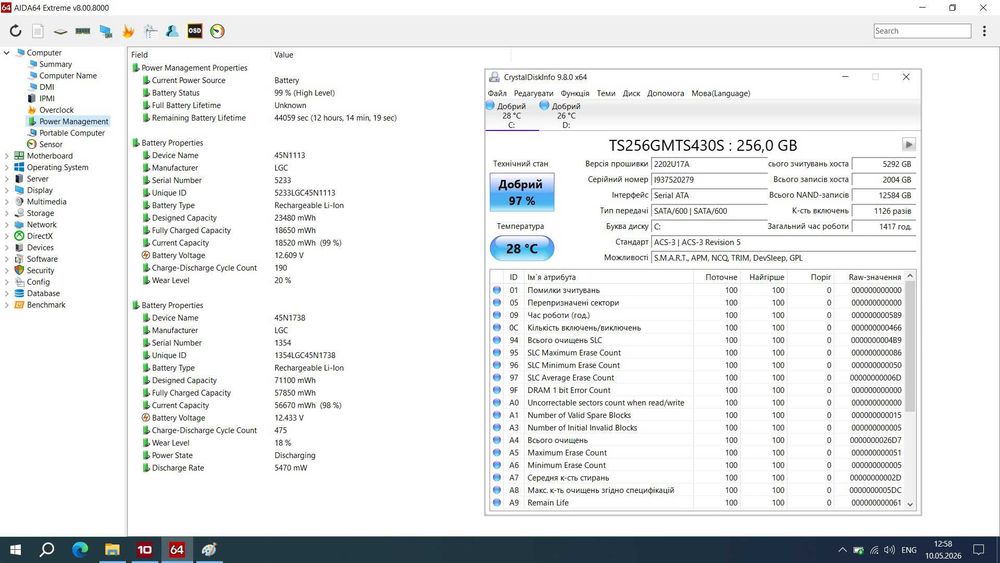Open the Теми menu in CrystalDiskInfo
The height and width of the screenshot is (563, 1000).
[x=606, y=93]
